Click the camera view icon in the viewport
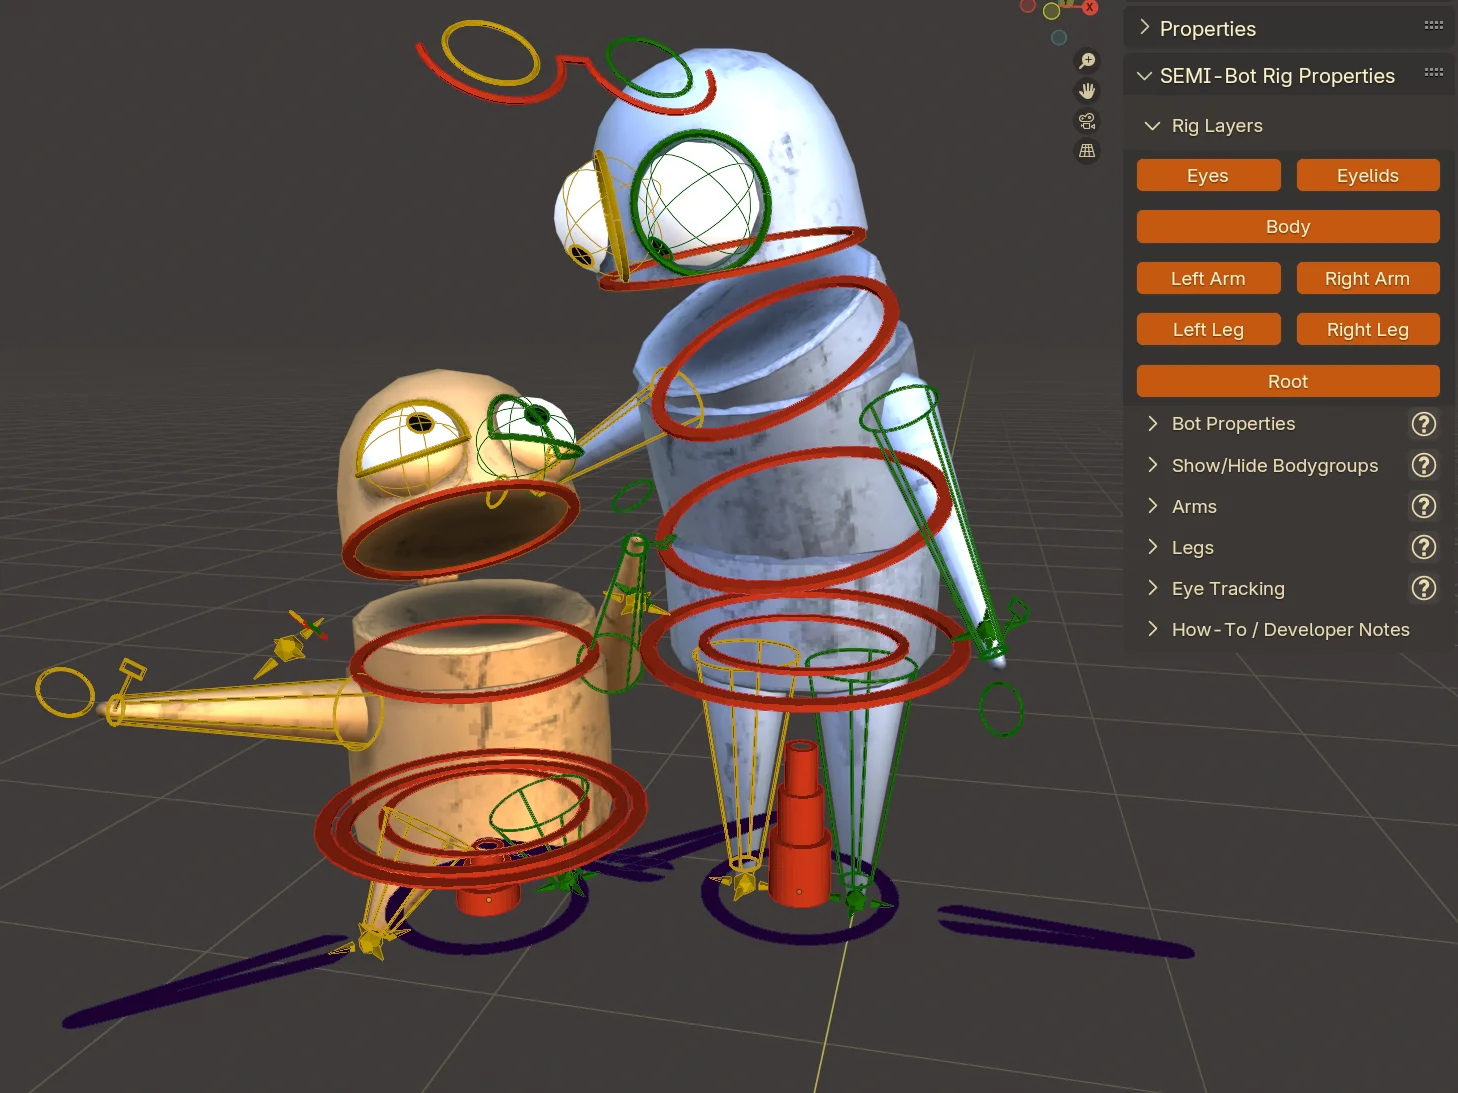Viewport: 1458px width, 1093px height. [x=1087, y=121]
